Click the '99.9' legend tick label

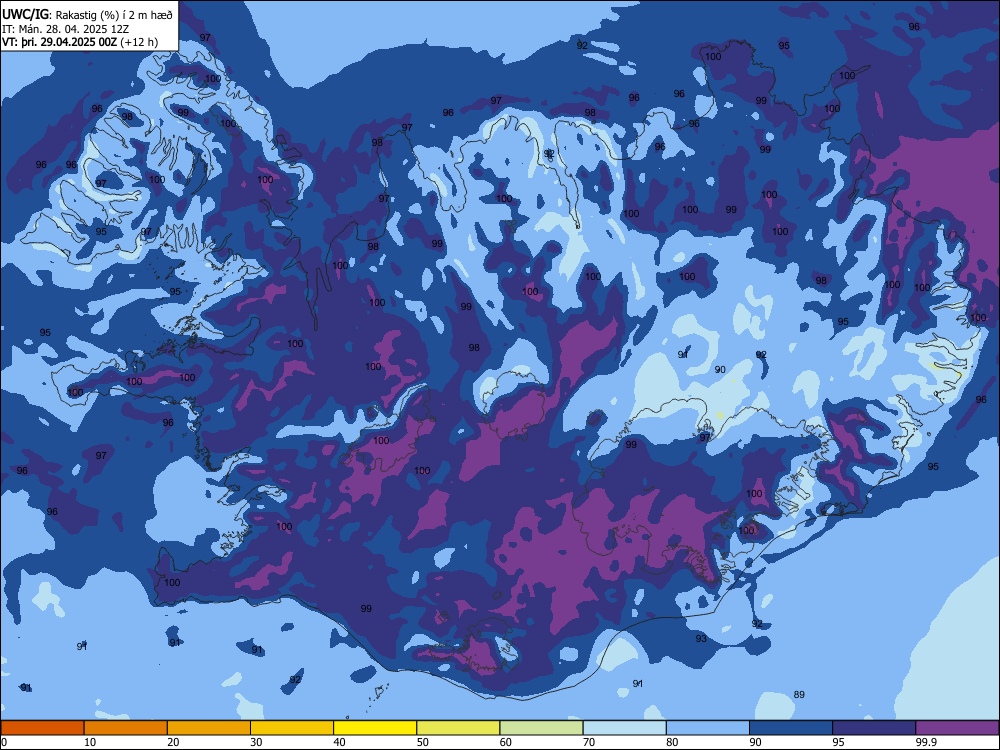925,742
